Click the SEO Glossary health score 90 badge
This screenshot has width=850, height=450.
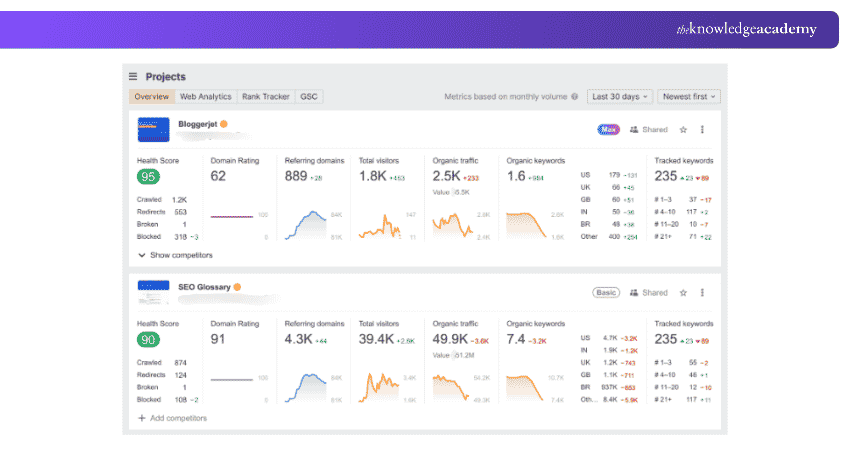pos(148,339)
